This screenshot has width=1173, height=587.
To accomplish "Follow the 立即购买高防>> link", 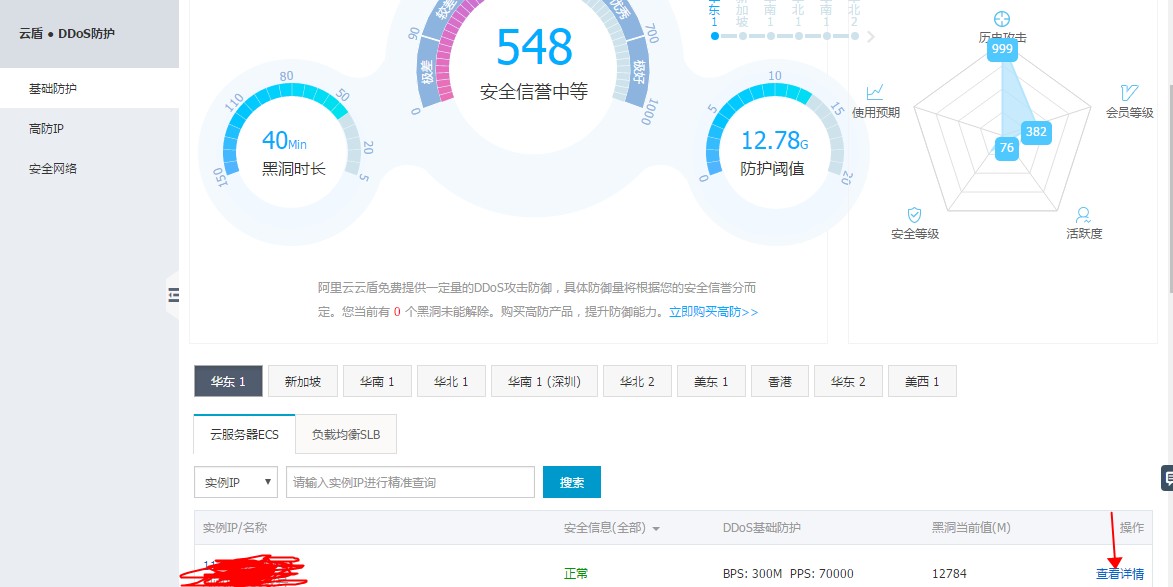I will tap(714, 312).
